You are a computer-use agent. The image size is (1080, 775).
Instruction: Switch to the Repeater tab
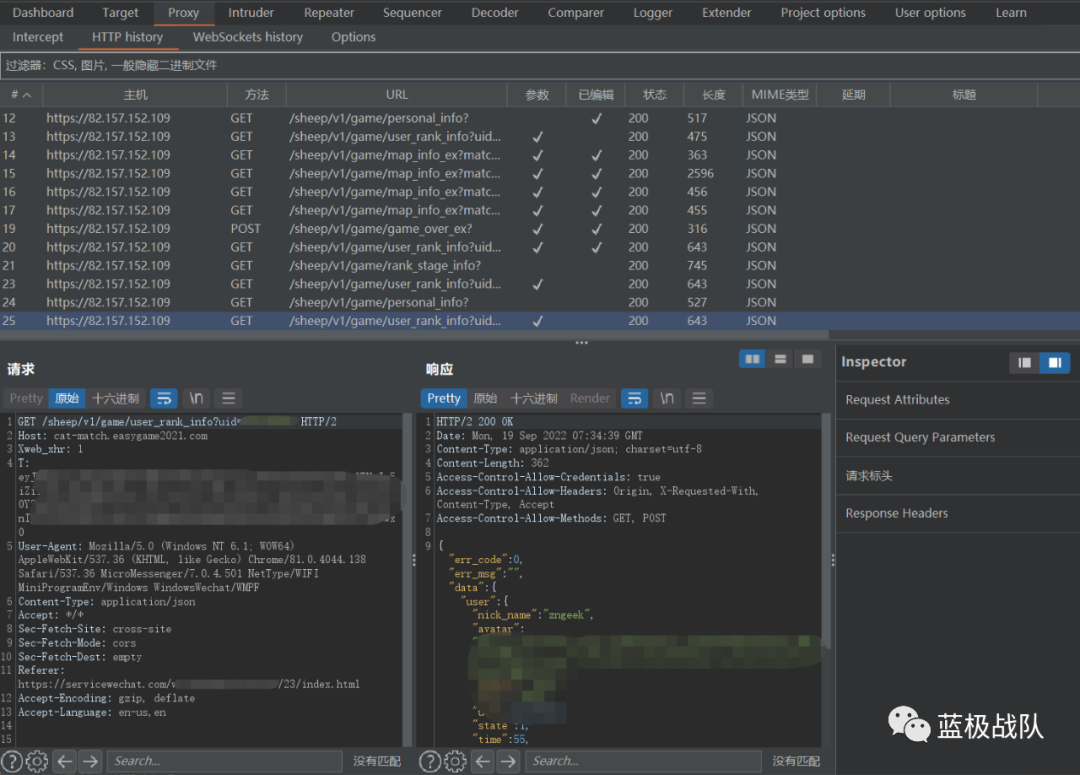click(x=329, y=12)
